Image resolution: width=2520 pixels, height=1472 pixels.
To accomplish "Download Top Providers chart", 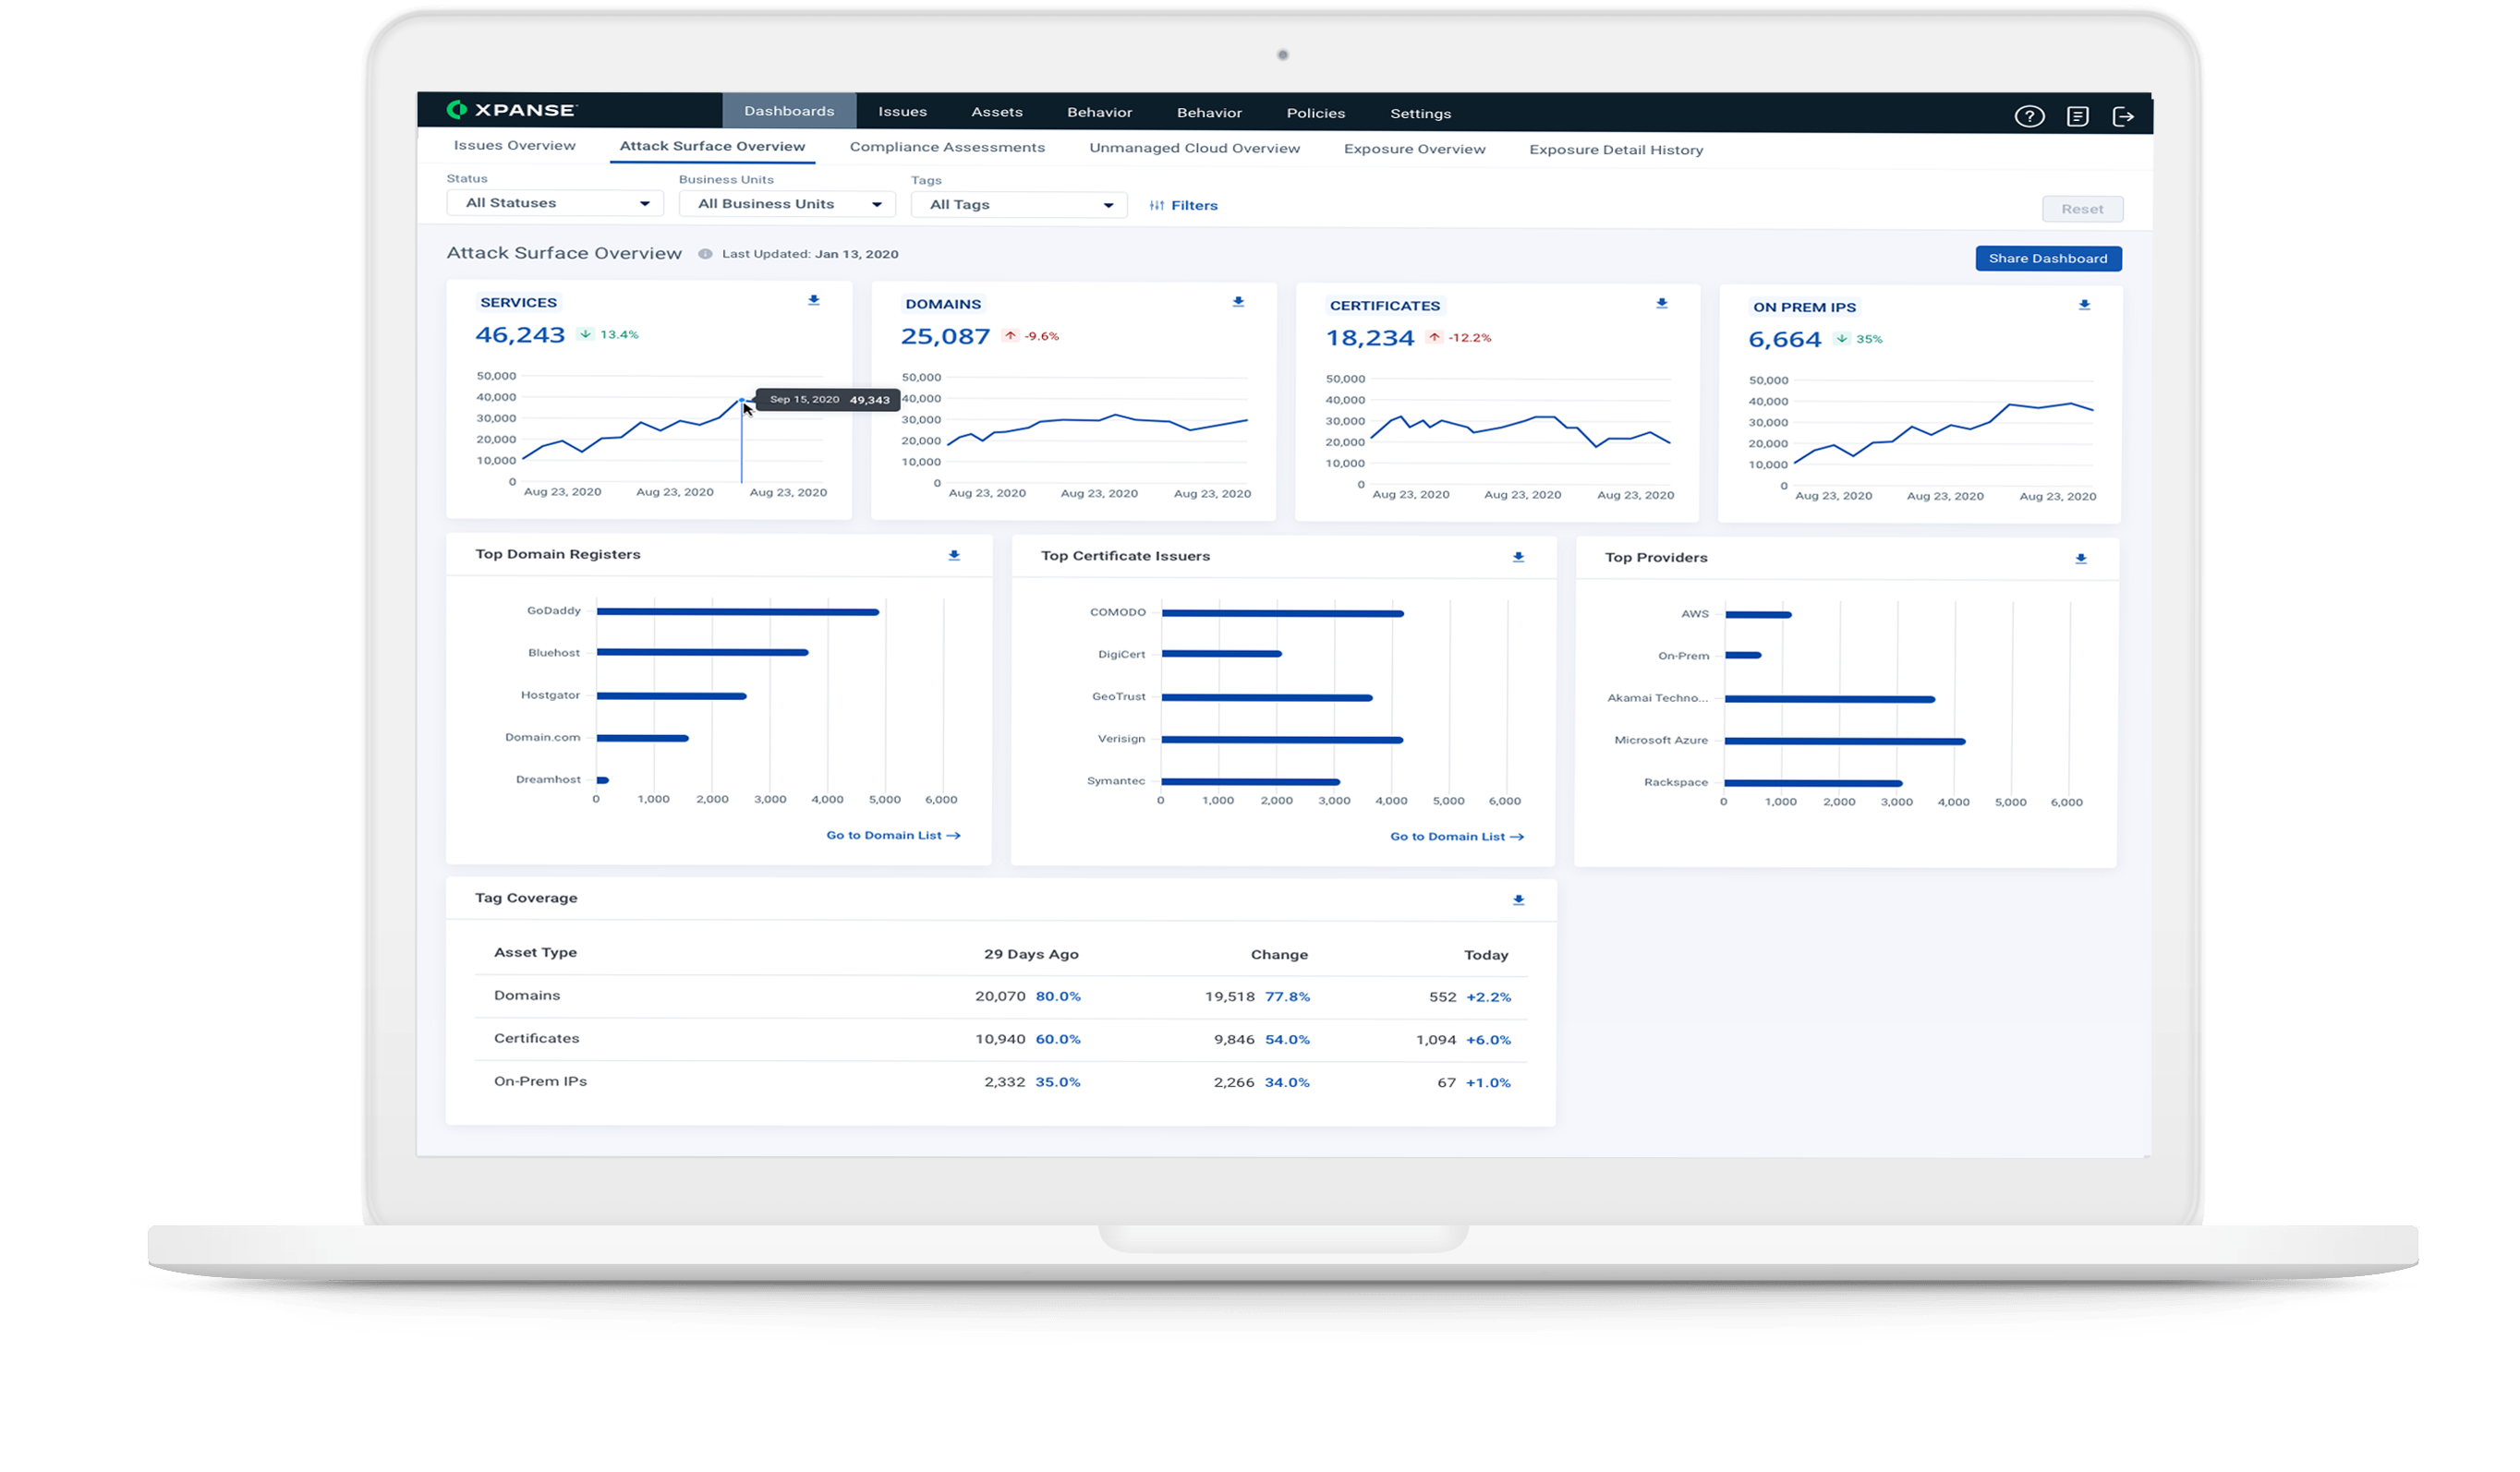I will (x=2080, y=559).
